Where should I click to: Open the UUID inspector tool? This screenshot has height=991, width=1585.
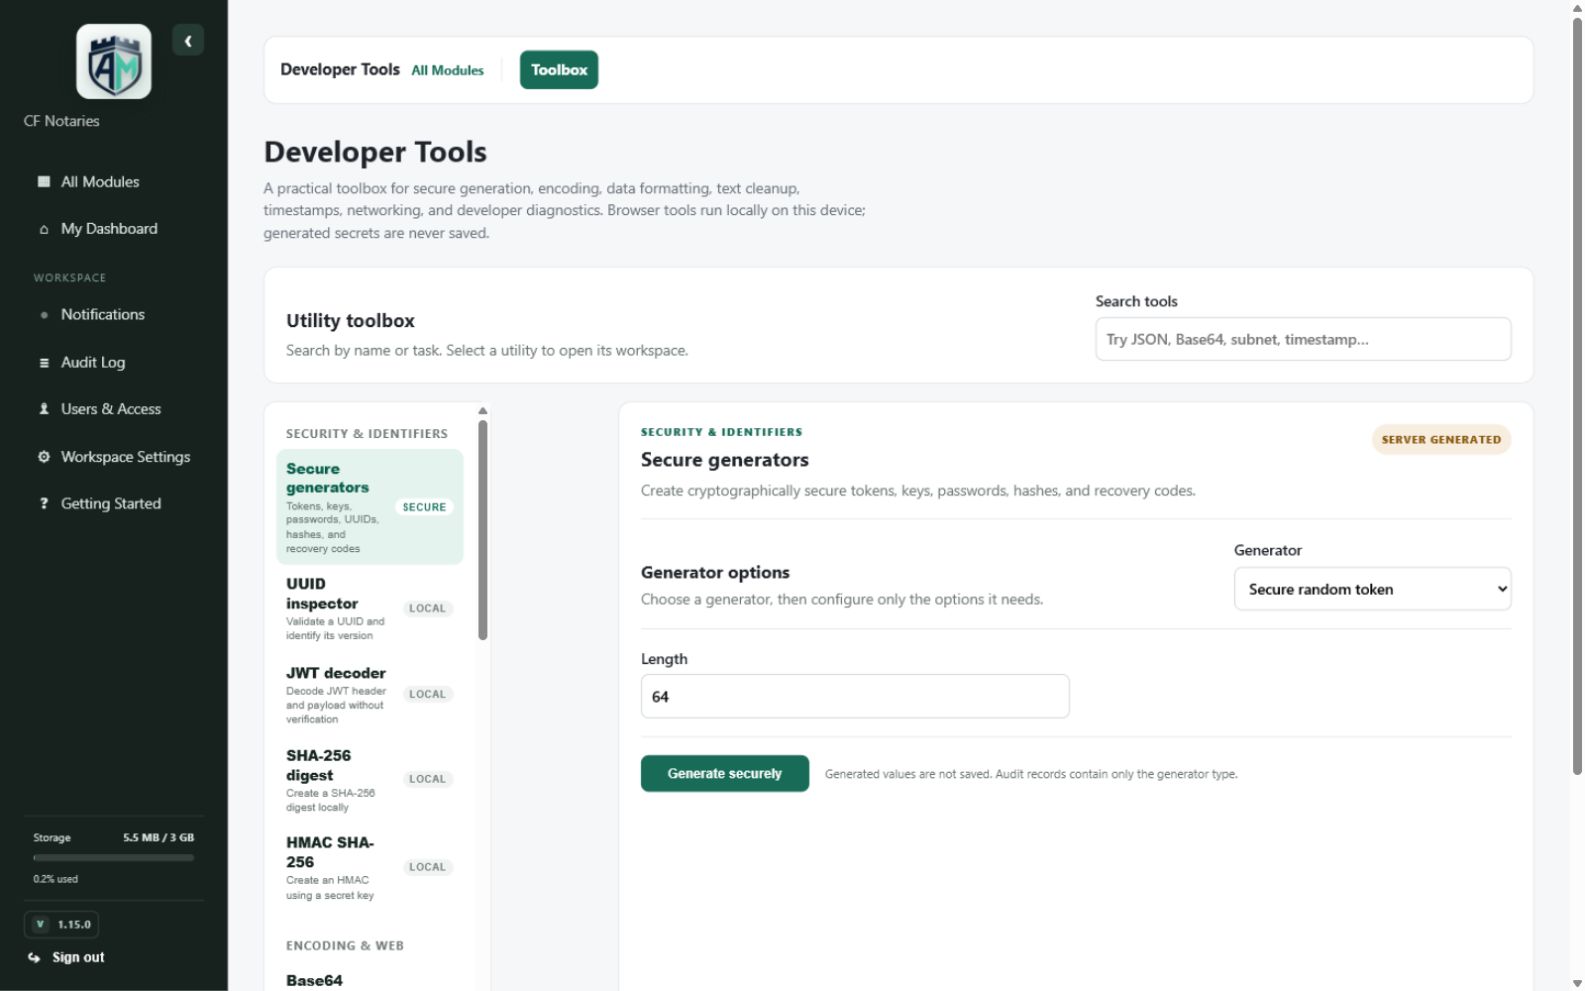point(370,608)
